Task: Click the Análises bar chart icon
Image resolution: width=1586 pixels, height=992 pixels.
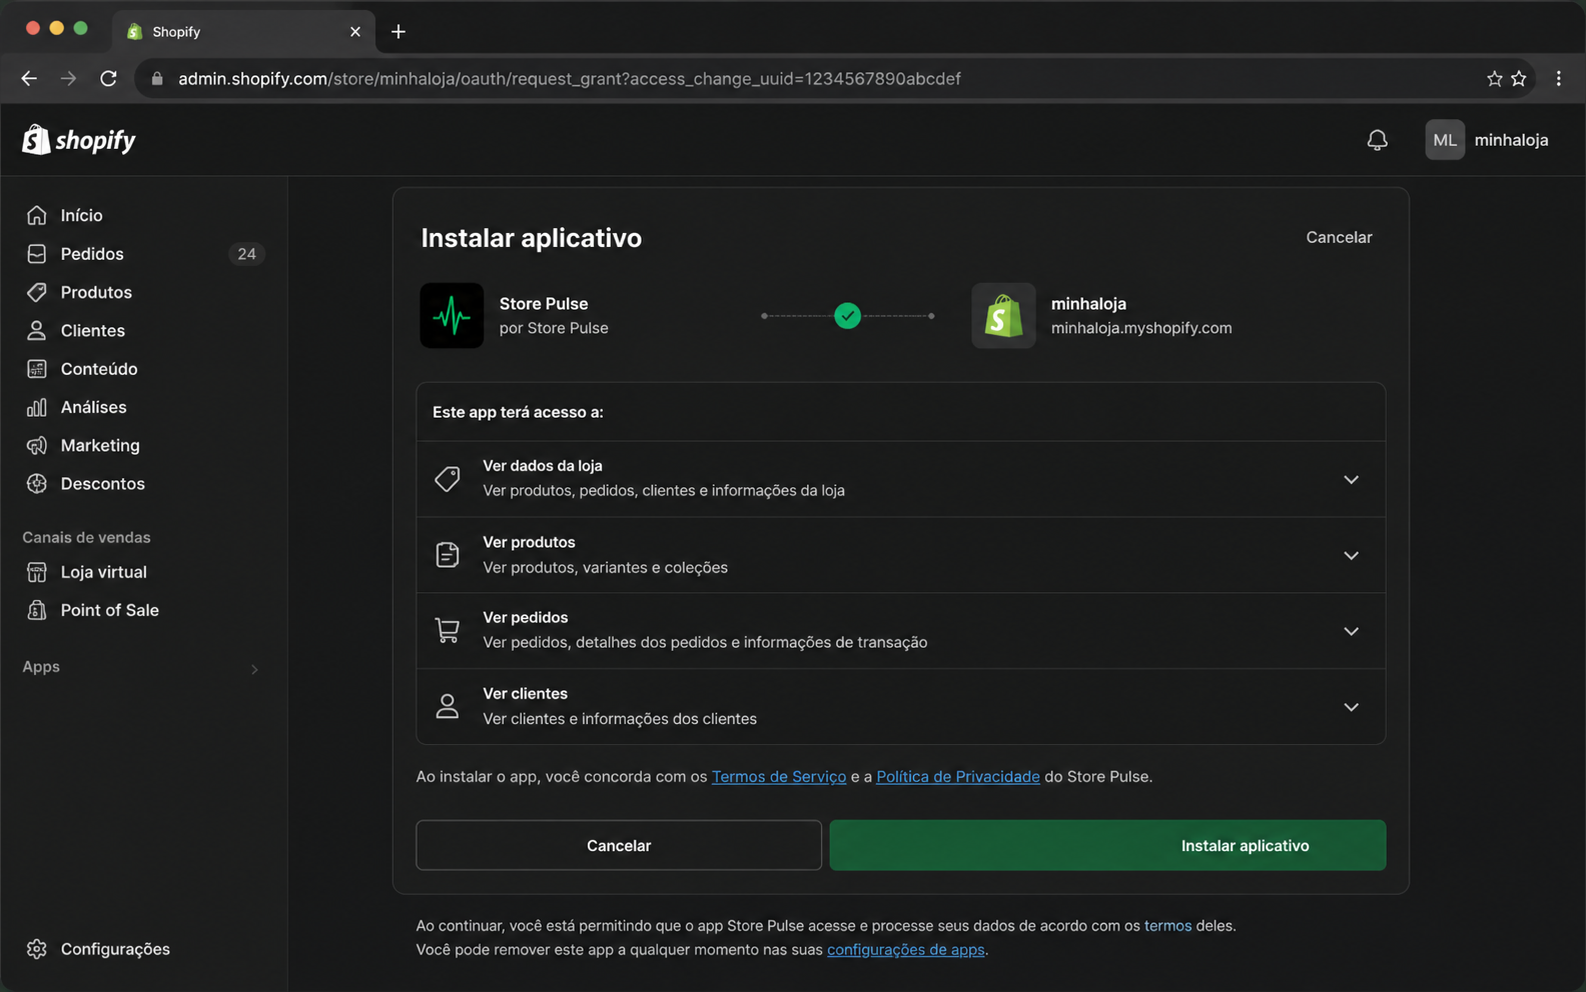Action: [37, 407]
